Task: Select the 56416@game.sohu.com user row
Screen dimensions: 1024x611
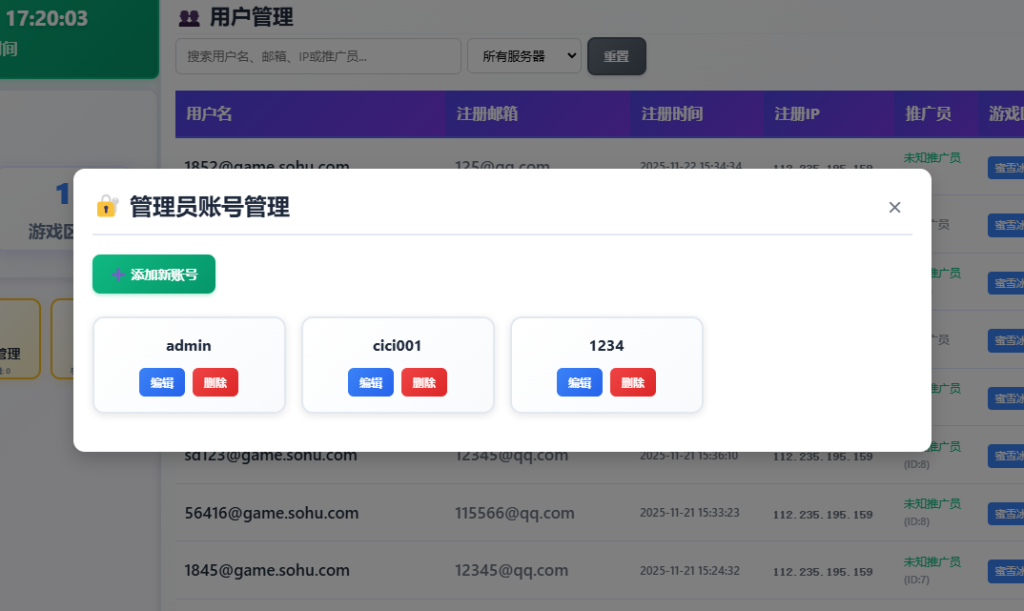Action: (271, 513)
